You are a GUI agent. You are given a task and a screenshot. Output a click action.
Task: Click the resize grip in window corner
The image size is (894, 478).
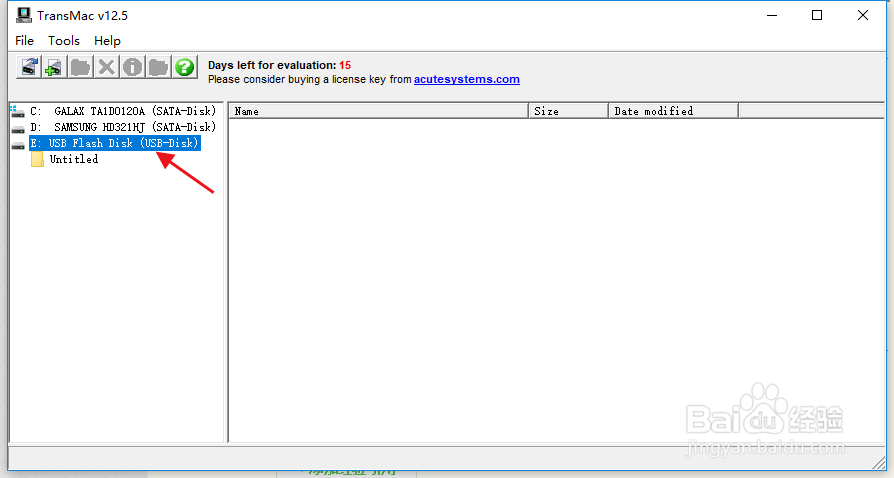pyautogui.click(x=879, y=462)
